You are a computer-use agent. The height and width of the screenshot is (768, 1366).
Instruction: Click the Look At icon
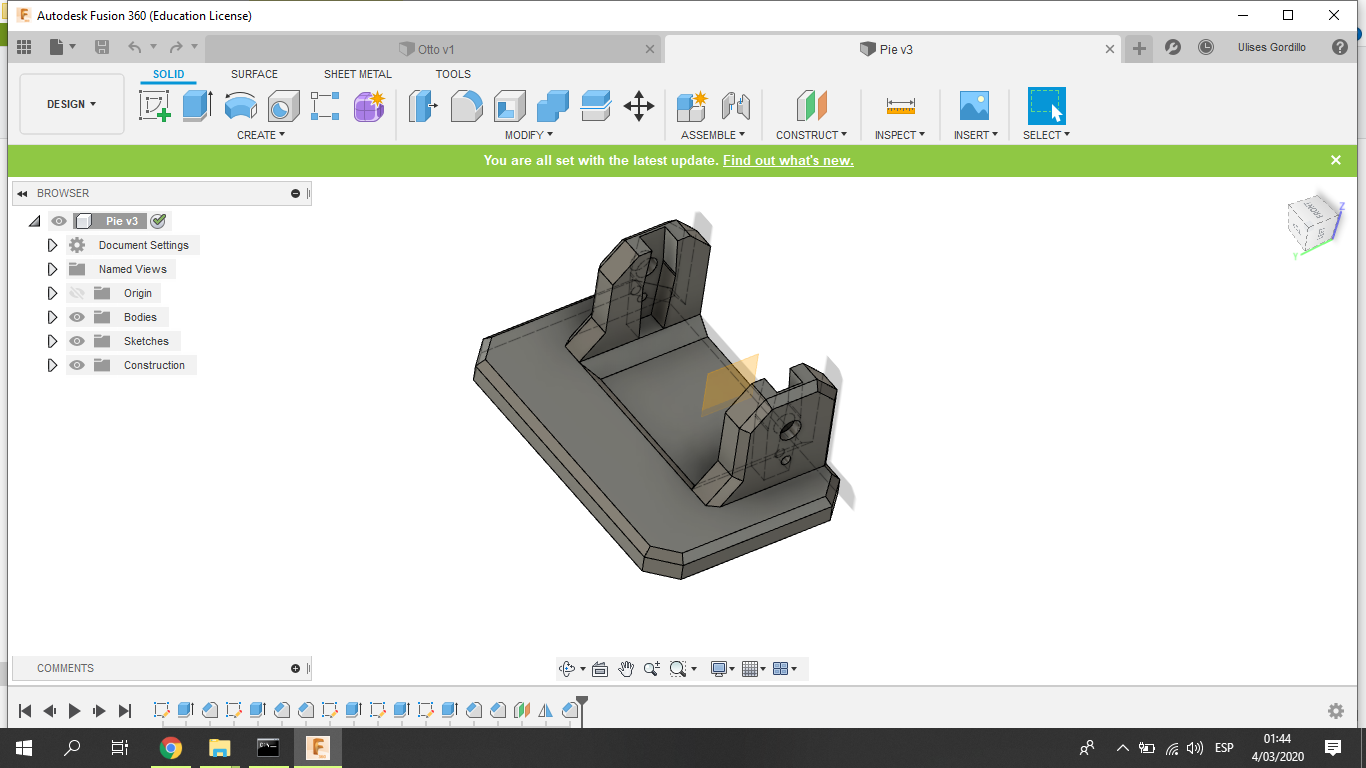tap(600, 669)
